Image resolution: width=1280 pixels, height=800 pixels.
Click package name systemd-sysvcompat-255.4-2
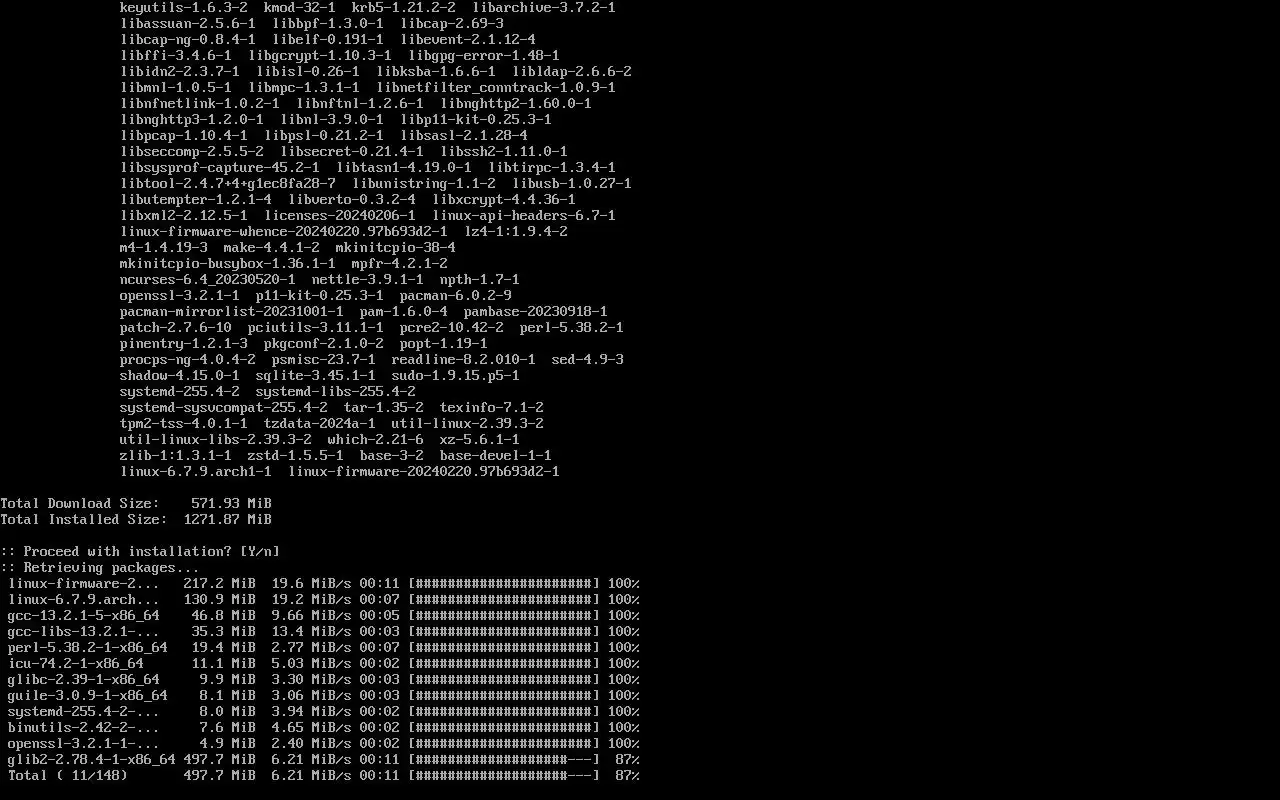click(224, 407)
